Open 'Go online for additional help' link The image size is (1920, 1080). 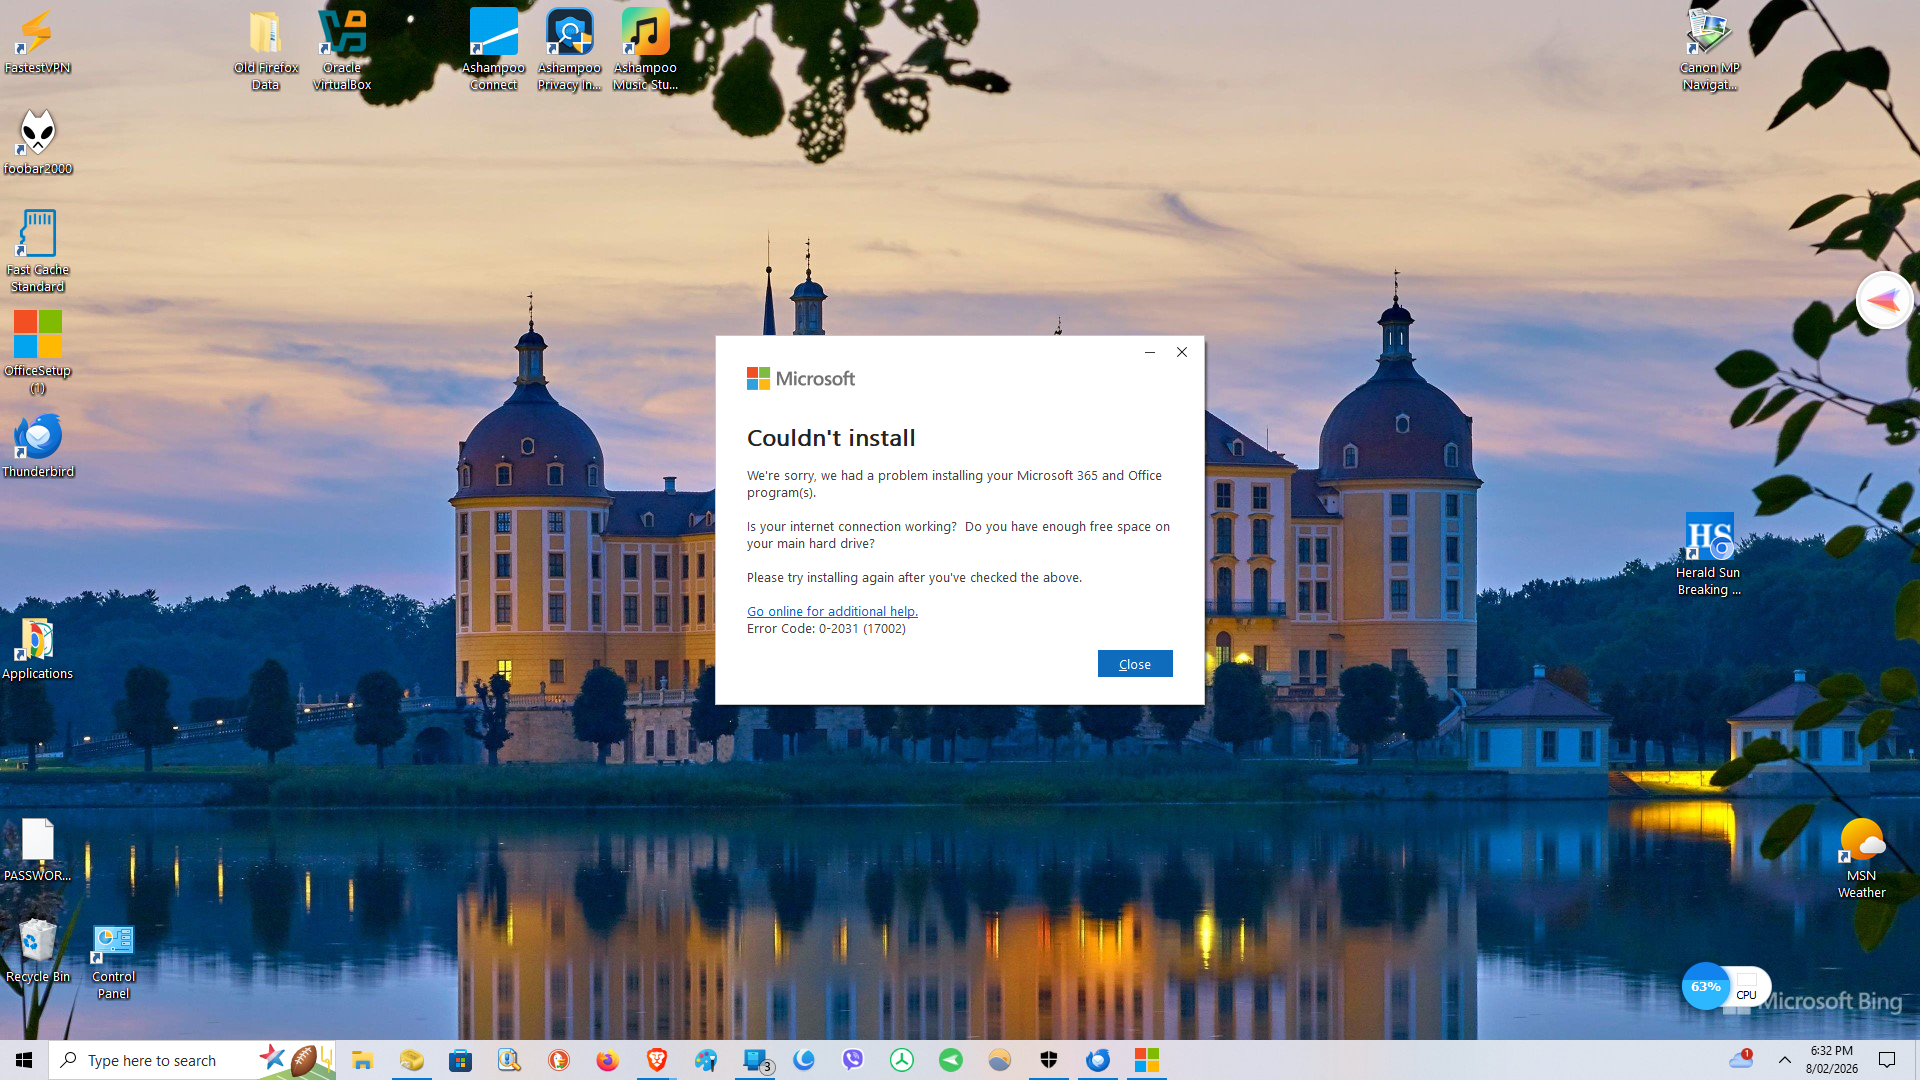(x=831, y=611)
